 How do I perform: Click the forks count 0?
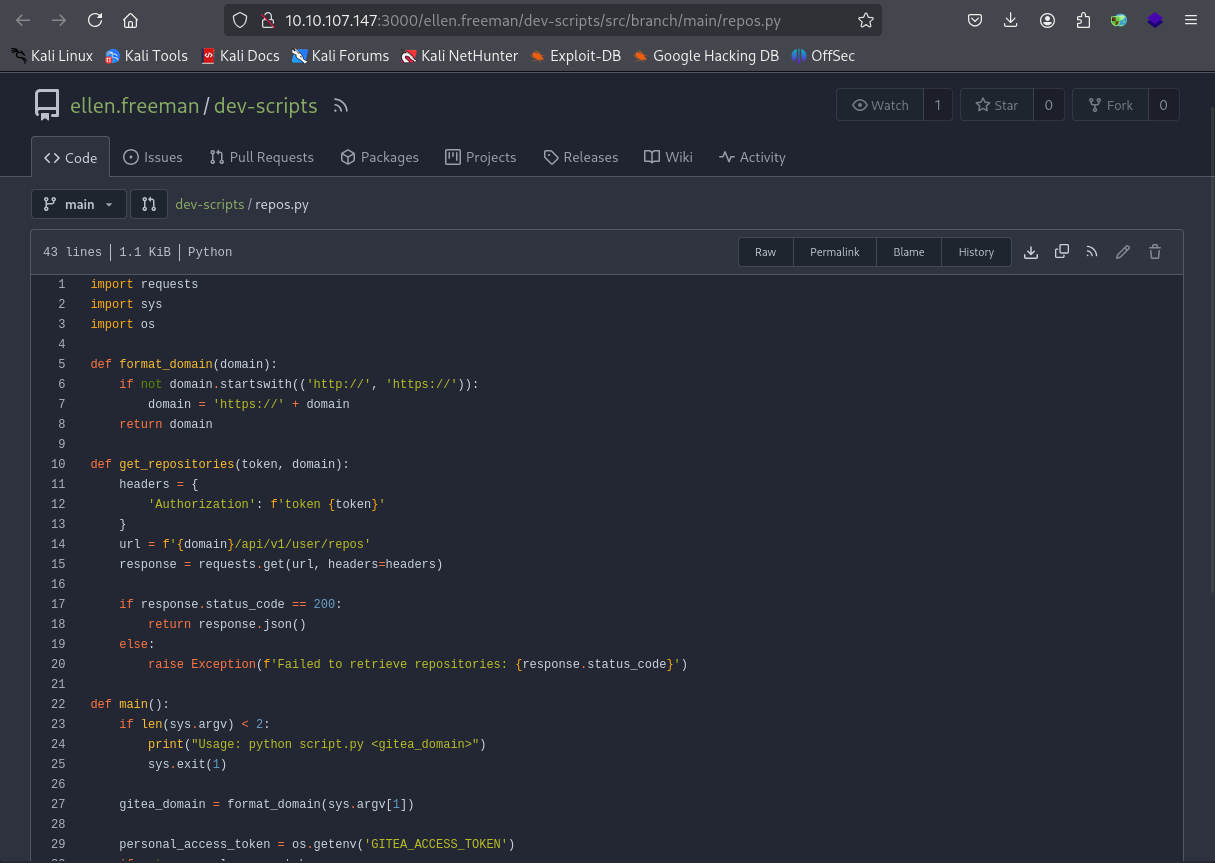tap(1163, 105)
